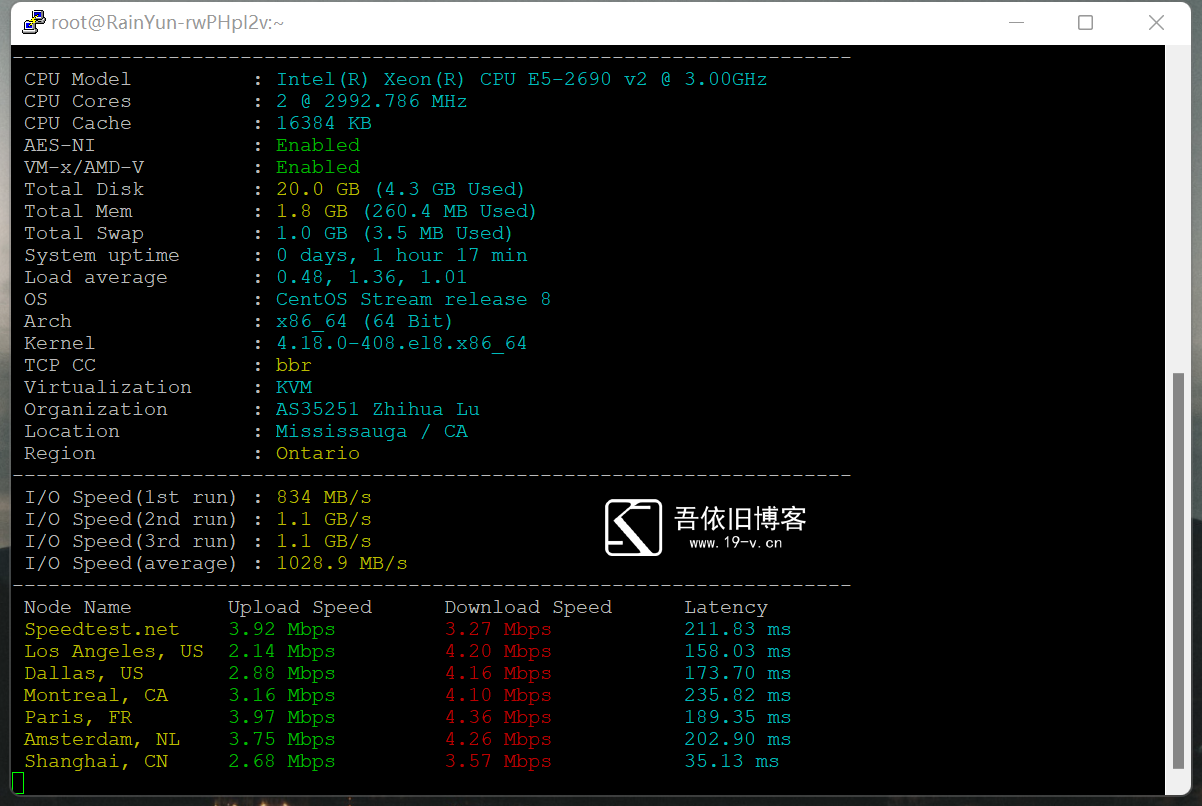This screenshot has width=1202, height=806.
Task: Select Shanghai latency 35.13 ms
Action: (732, 761)
